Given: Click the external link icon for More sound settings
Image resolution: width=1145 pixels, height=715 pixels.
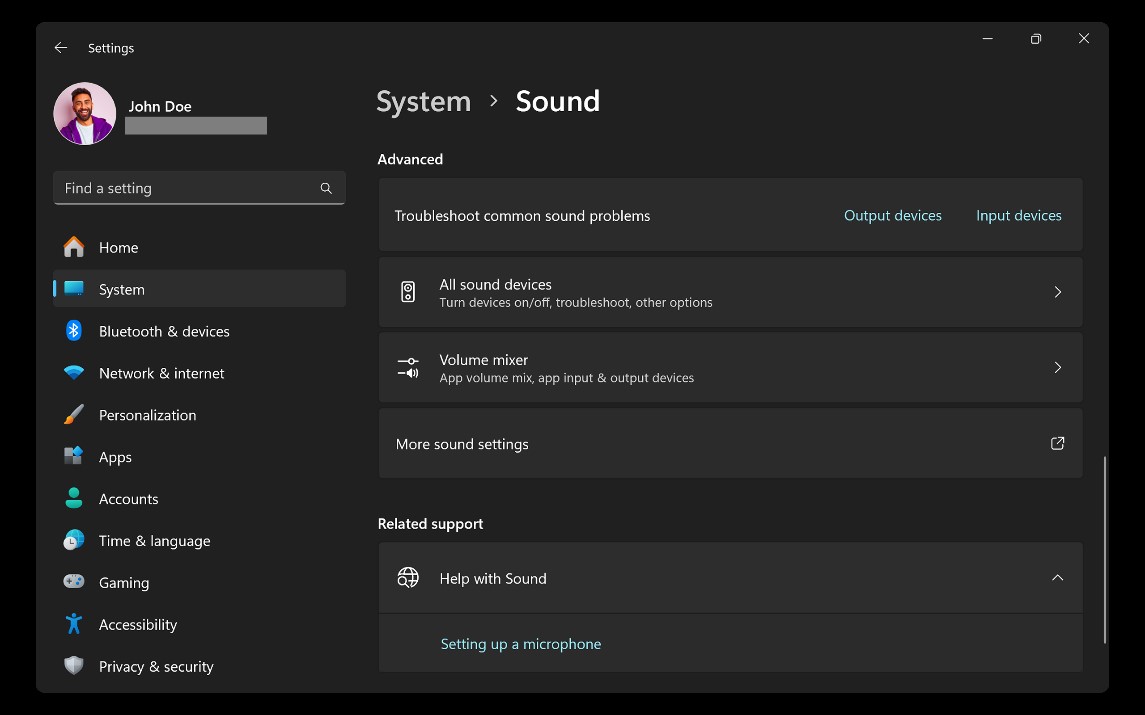Looking at the screenshot, I should point(1057,443).
